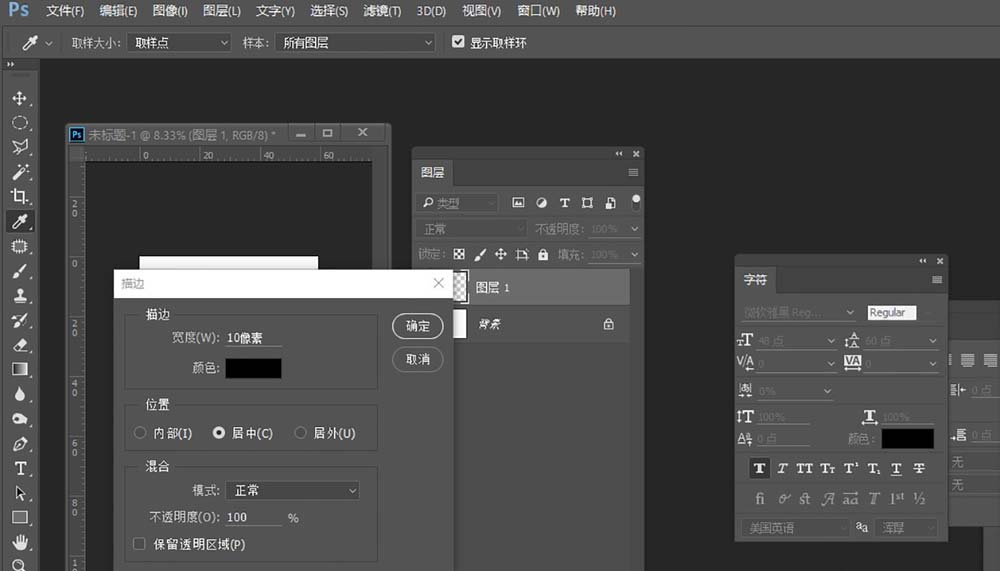Screen dimensions: 1000x571
Task: Select the Blur tool
Action: coord(20,394)
